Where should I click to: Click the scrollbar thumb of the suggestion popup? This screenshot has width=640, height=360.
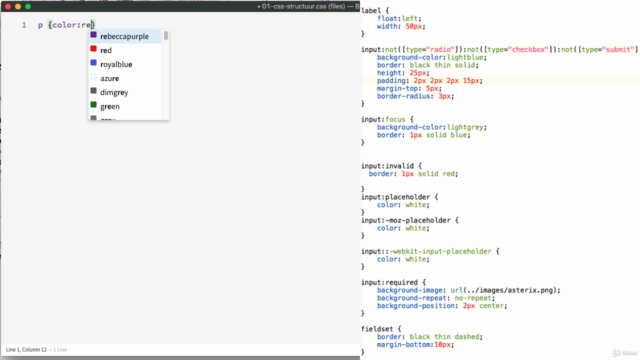[x=166, y=36]
